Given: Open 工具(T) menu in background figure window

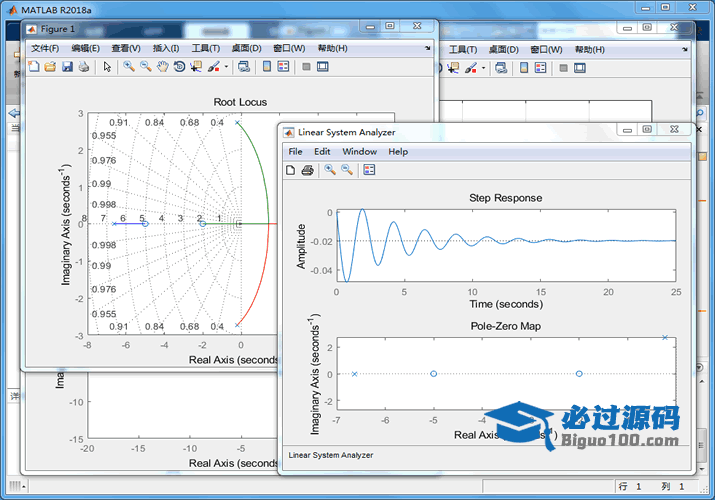Looking at the screenshot, I should (x=463, y=50).
